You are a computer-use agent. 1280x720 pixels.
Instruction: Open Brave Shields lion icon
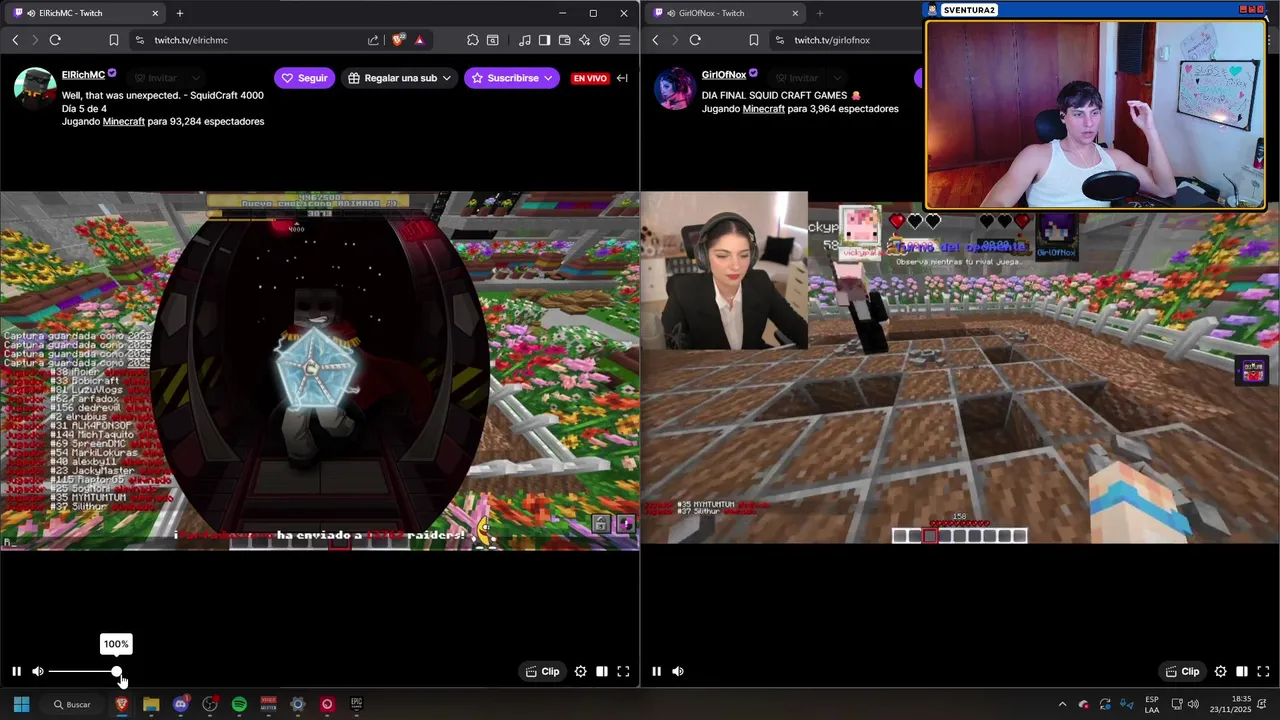coord(398,40)
